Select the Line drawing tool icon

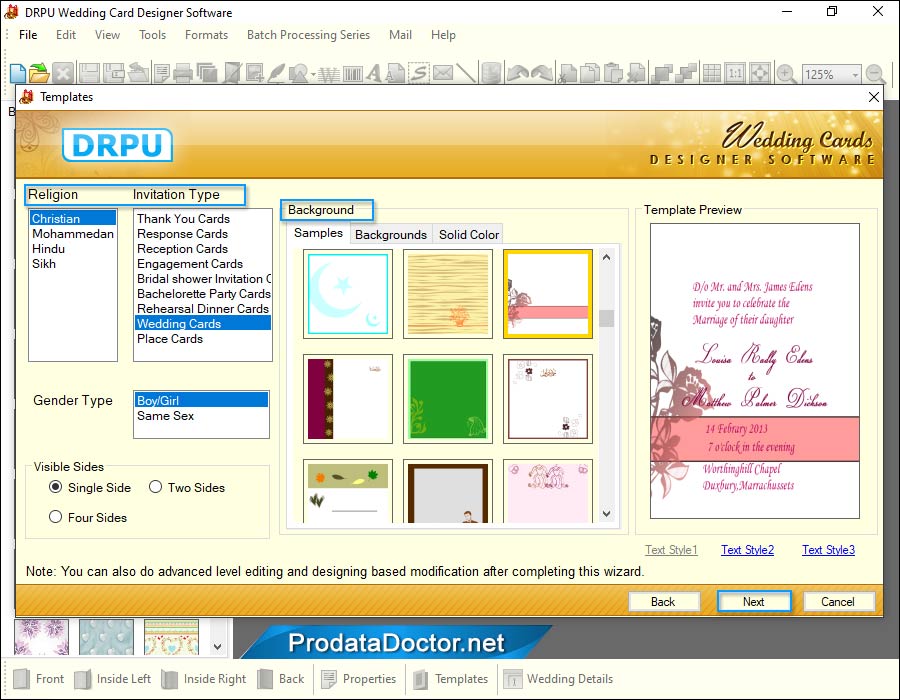[466, 73]
